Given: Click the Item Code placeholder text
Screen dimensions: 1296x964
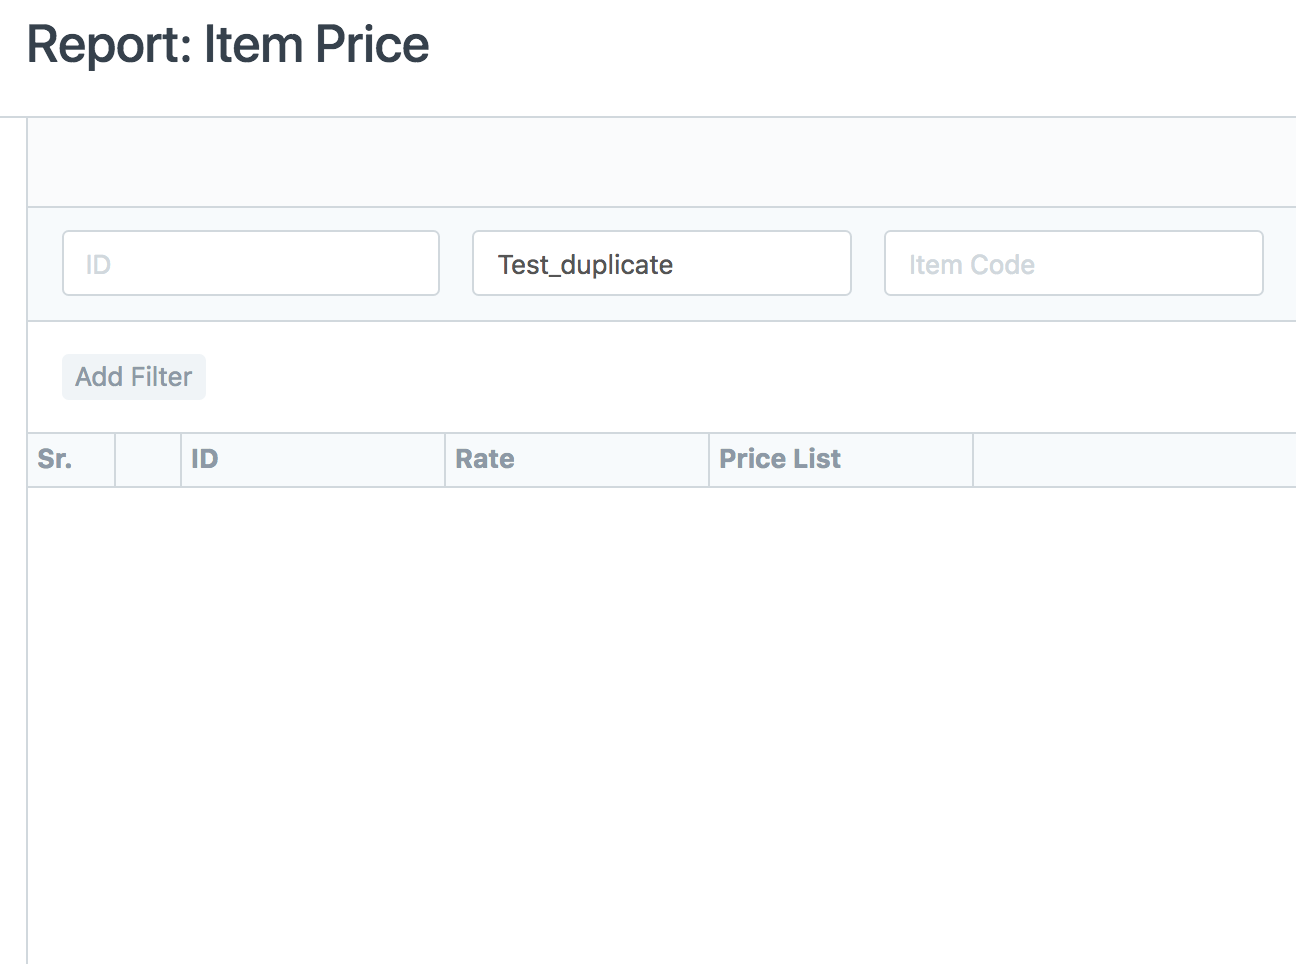Looking at the screenshot, I should 971,264.
